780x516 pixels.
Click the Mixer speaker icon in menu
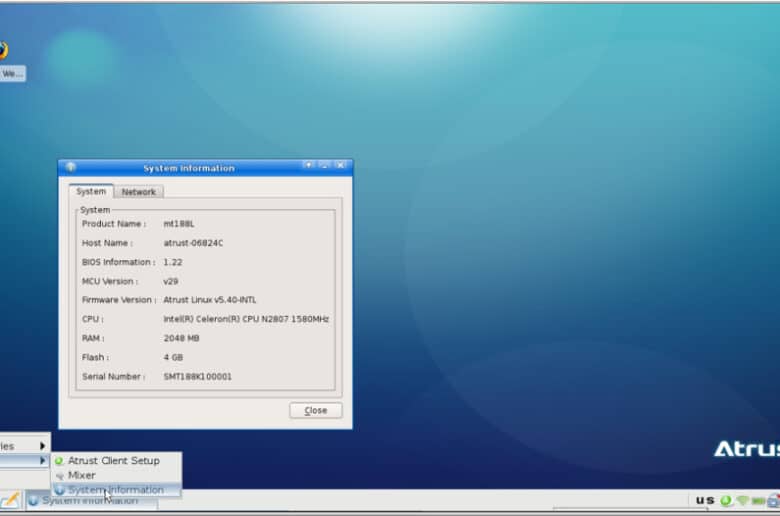[x=60, y=476]
